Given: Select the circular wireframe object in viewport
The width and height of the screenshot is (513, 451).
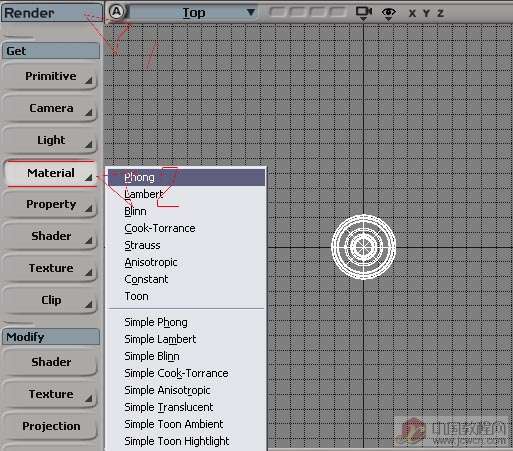Looking at the screenshot, I should 364,247.
